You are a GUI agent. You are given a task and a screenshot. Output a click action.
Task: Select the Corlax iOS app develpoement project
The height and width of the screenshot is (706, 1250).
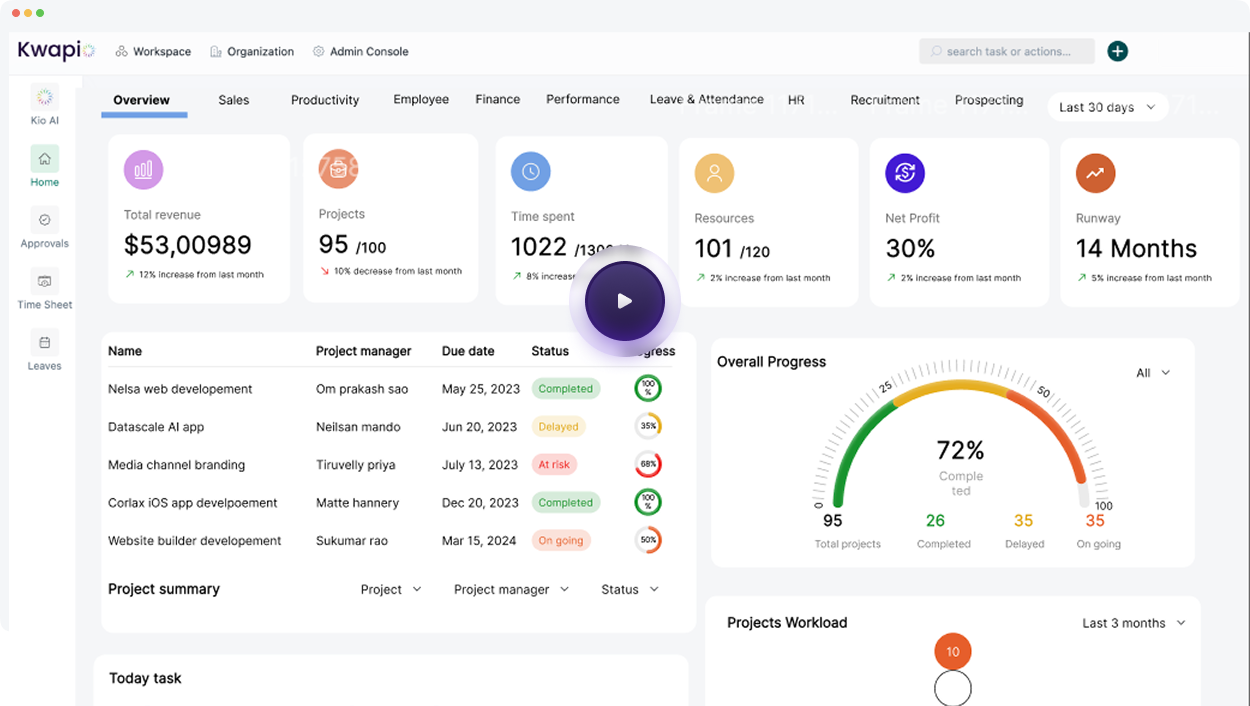tap(193, 503)
